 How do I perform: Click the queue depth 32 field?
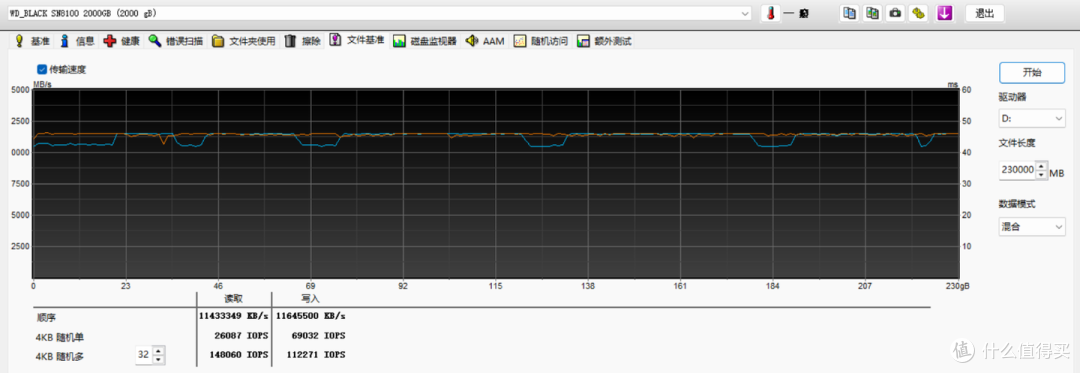click(x=144, y=355)
